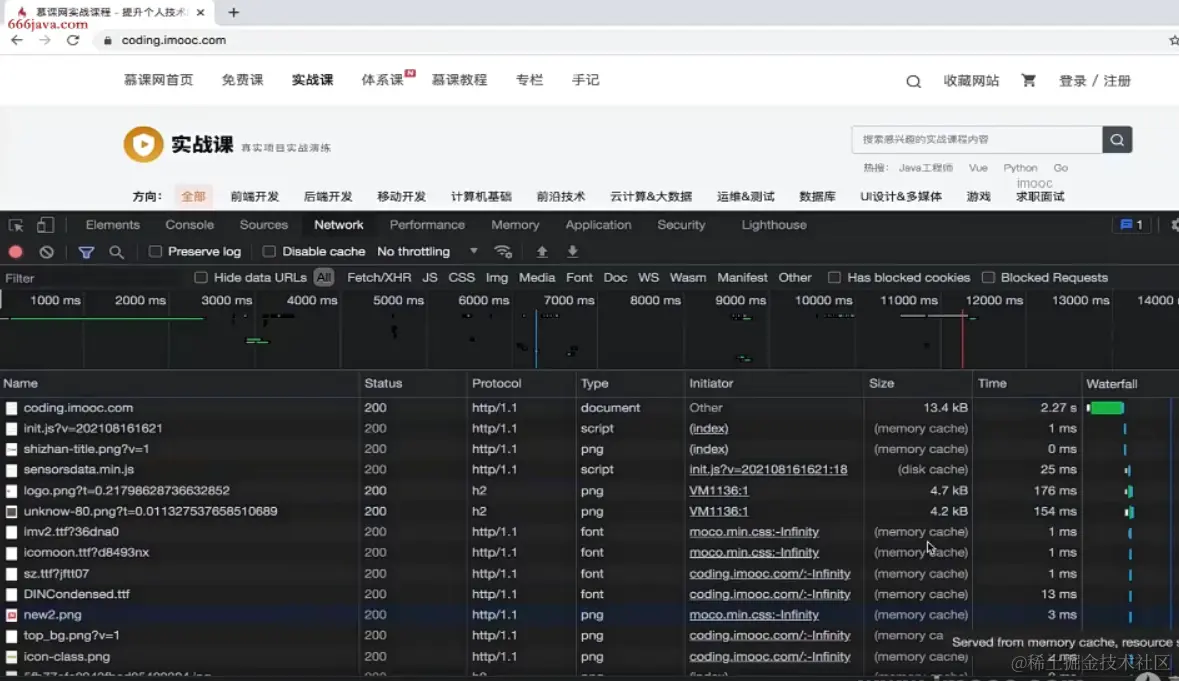Viewport: 1179px width, 681px height.
Task: Click the network Filter text field
Action: (94, 278)
